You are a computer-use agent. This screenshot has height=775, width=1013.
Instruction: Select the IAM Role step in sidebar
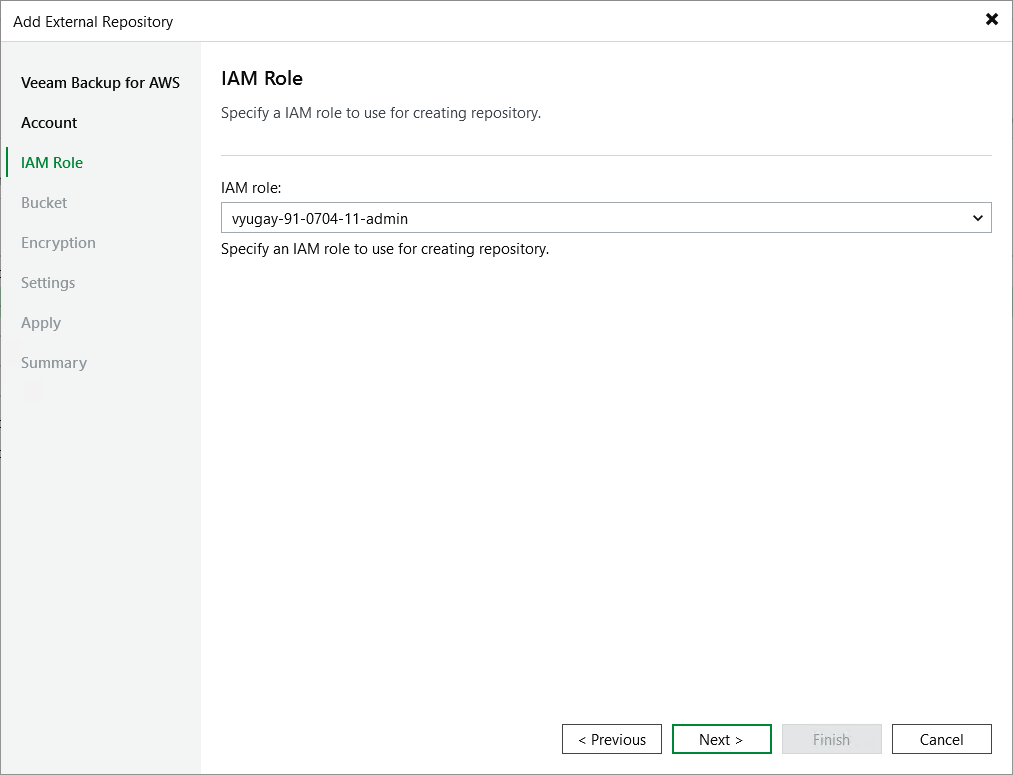coord(51,162)
